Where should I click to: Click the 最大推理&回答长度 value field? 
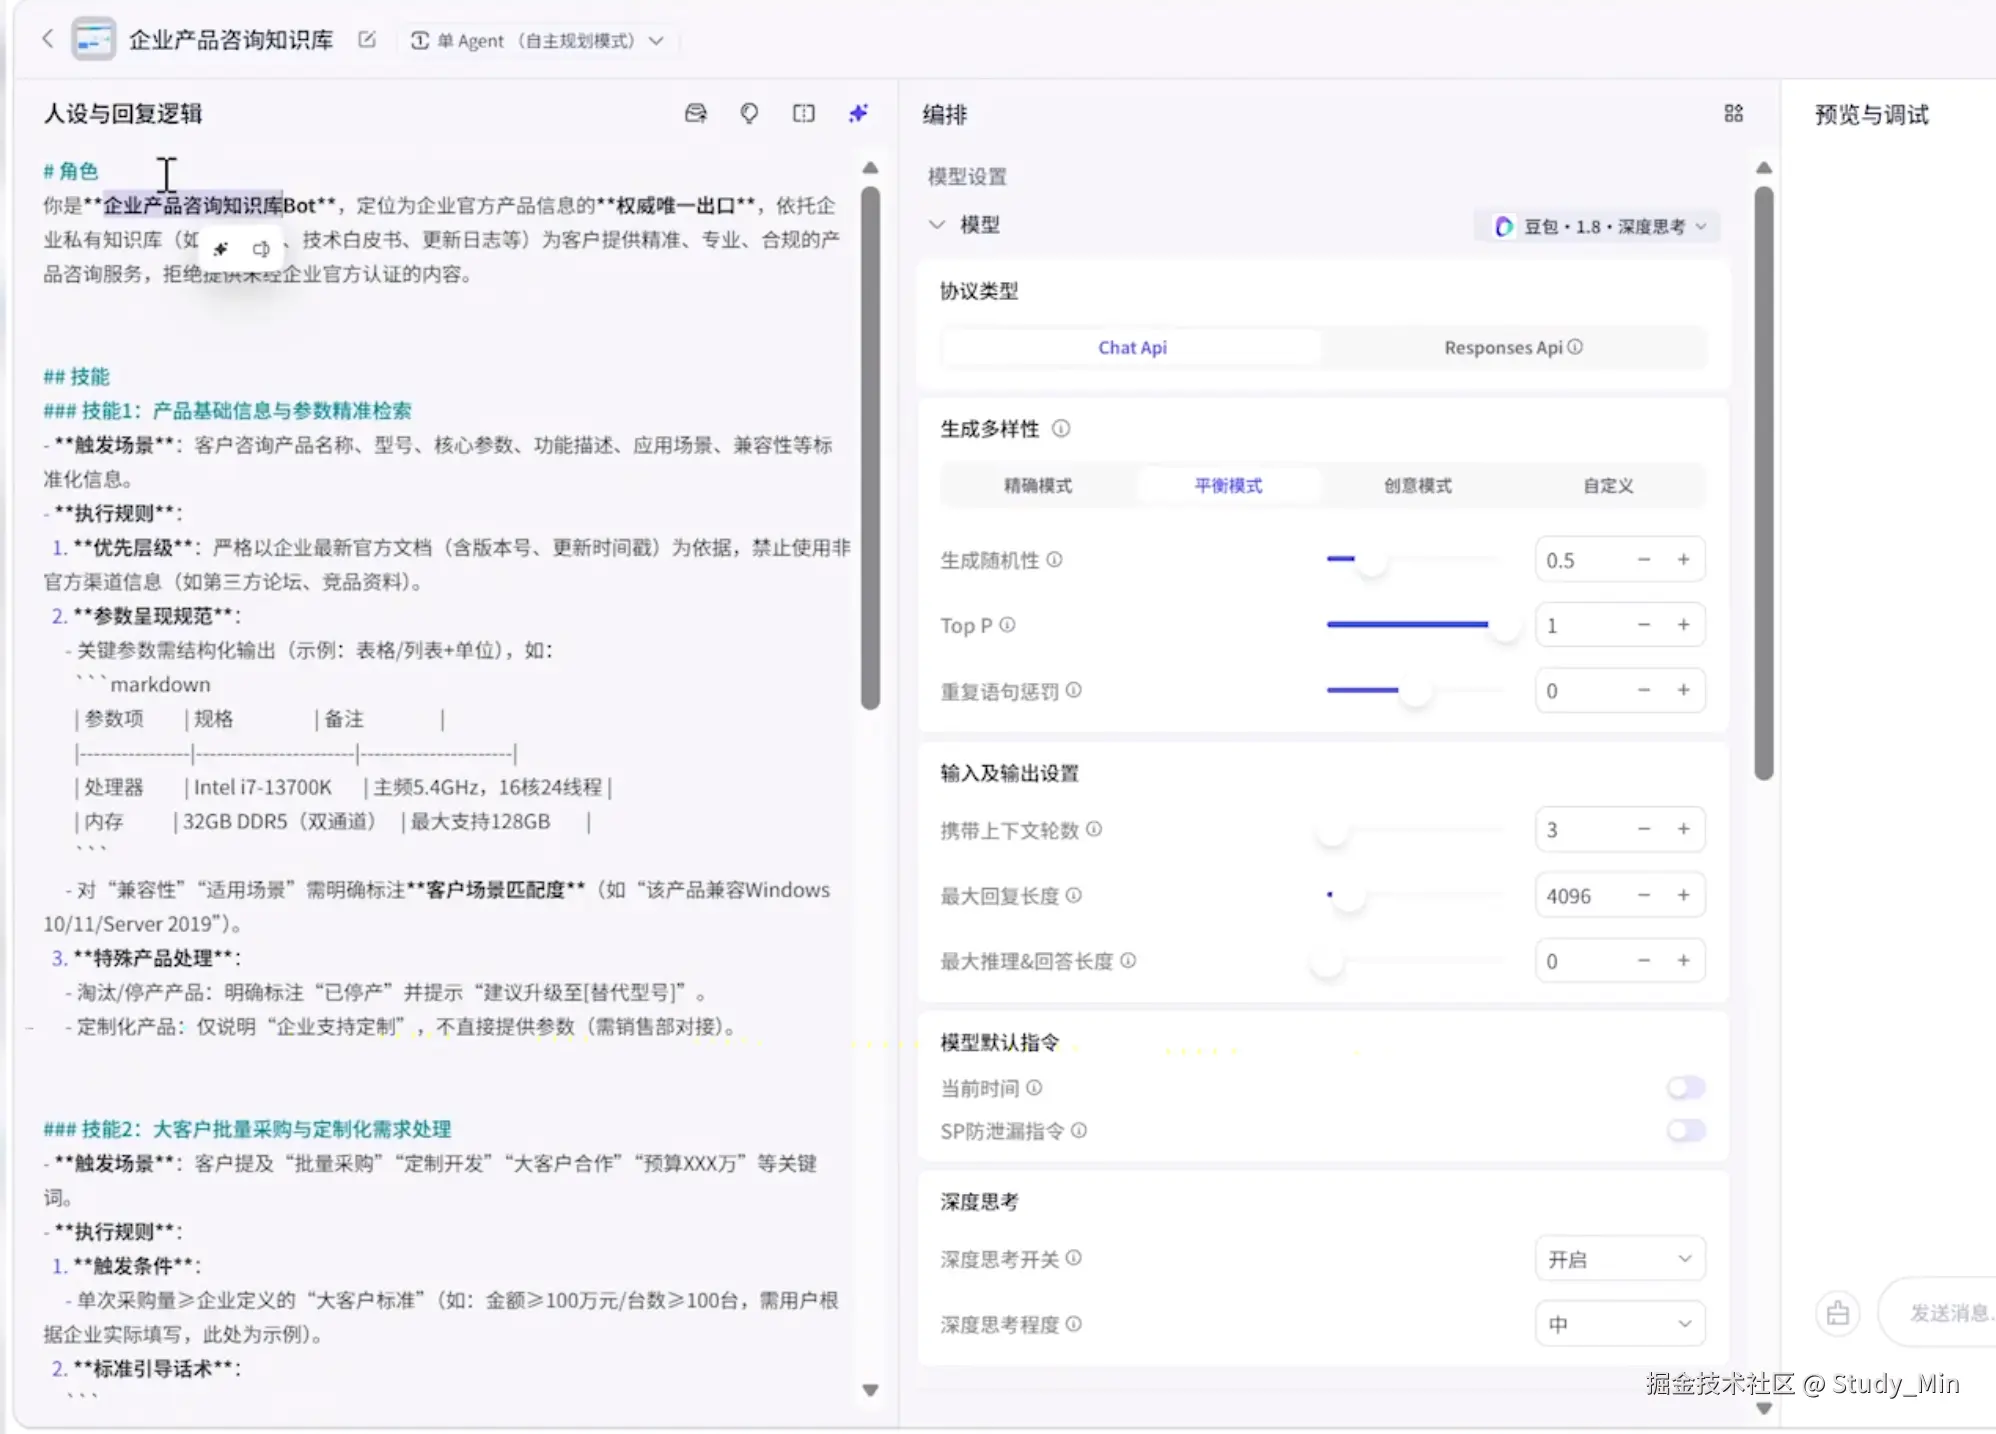[x=1620, y=960]
